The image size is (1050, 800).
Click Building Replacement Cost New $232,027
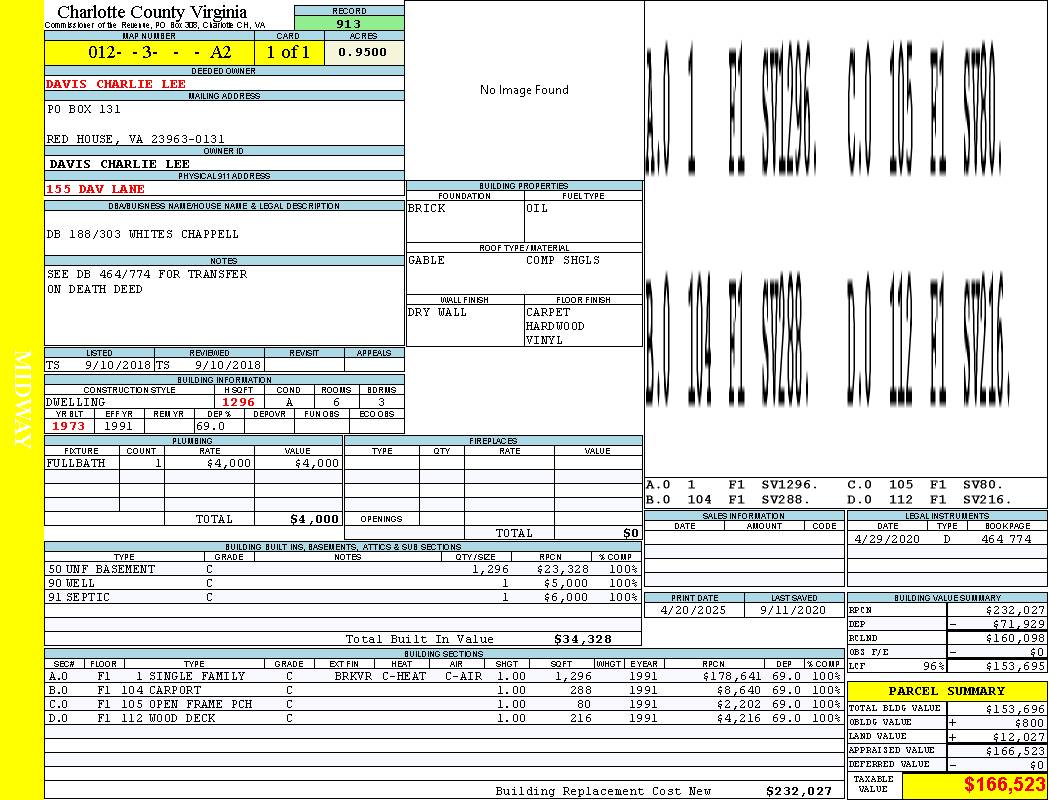tap(799, 791)
